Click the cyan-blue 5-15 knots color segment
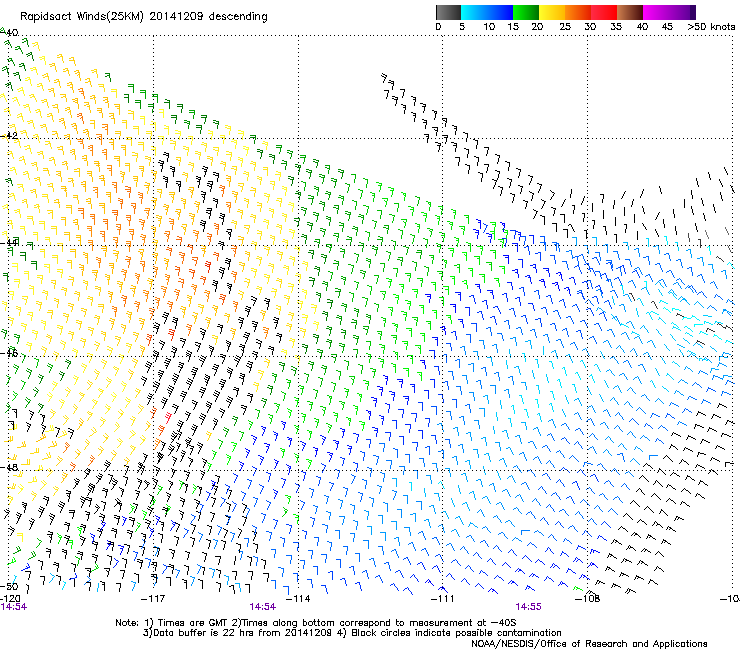This screenshot has height=650, width=740. (x=487, y=12)
